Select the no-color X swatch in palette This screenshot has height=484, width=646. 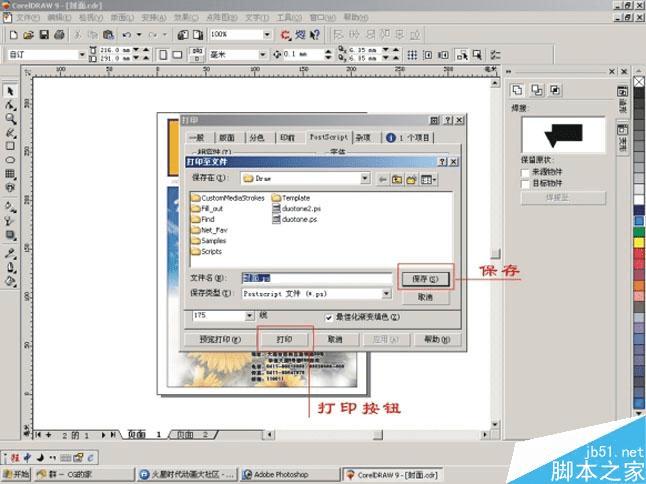639,82
